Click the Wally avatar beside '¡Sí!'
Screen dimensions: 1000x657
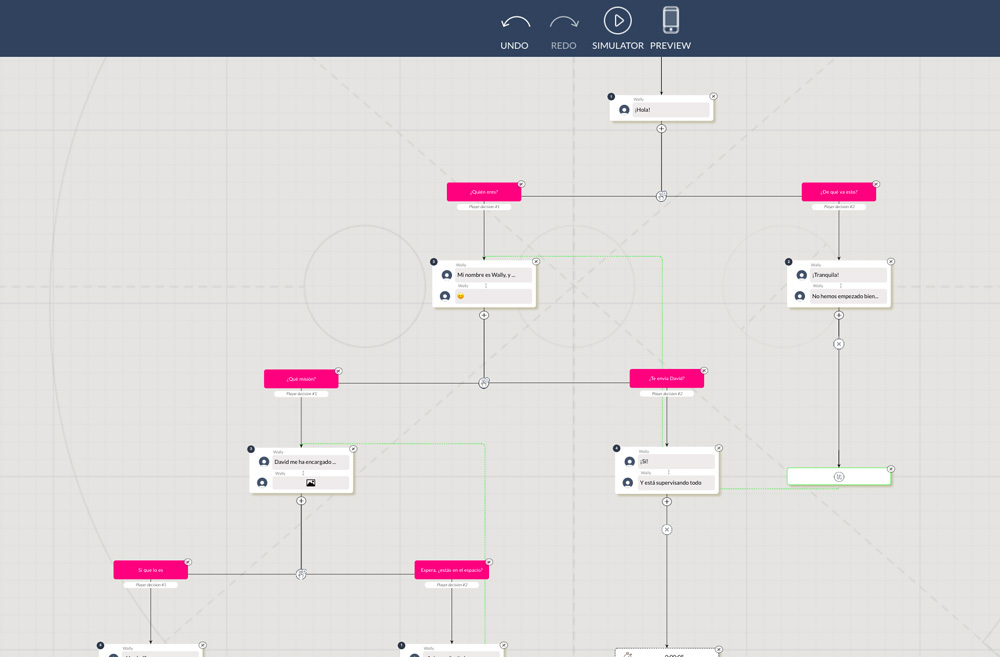(629, 461)
